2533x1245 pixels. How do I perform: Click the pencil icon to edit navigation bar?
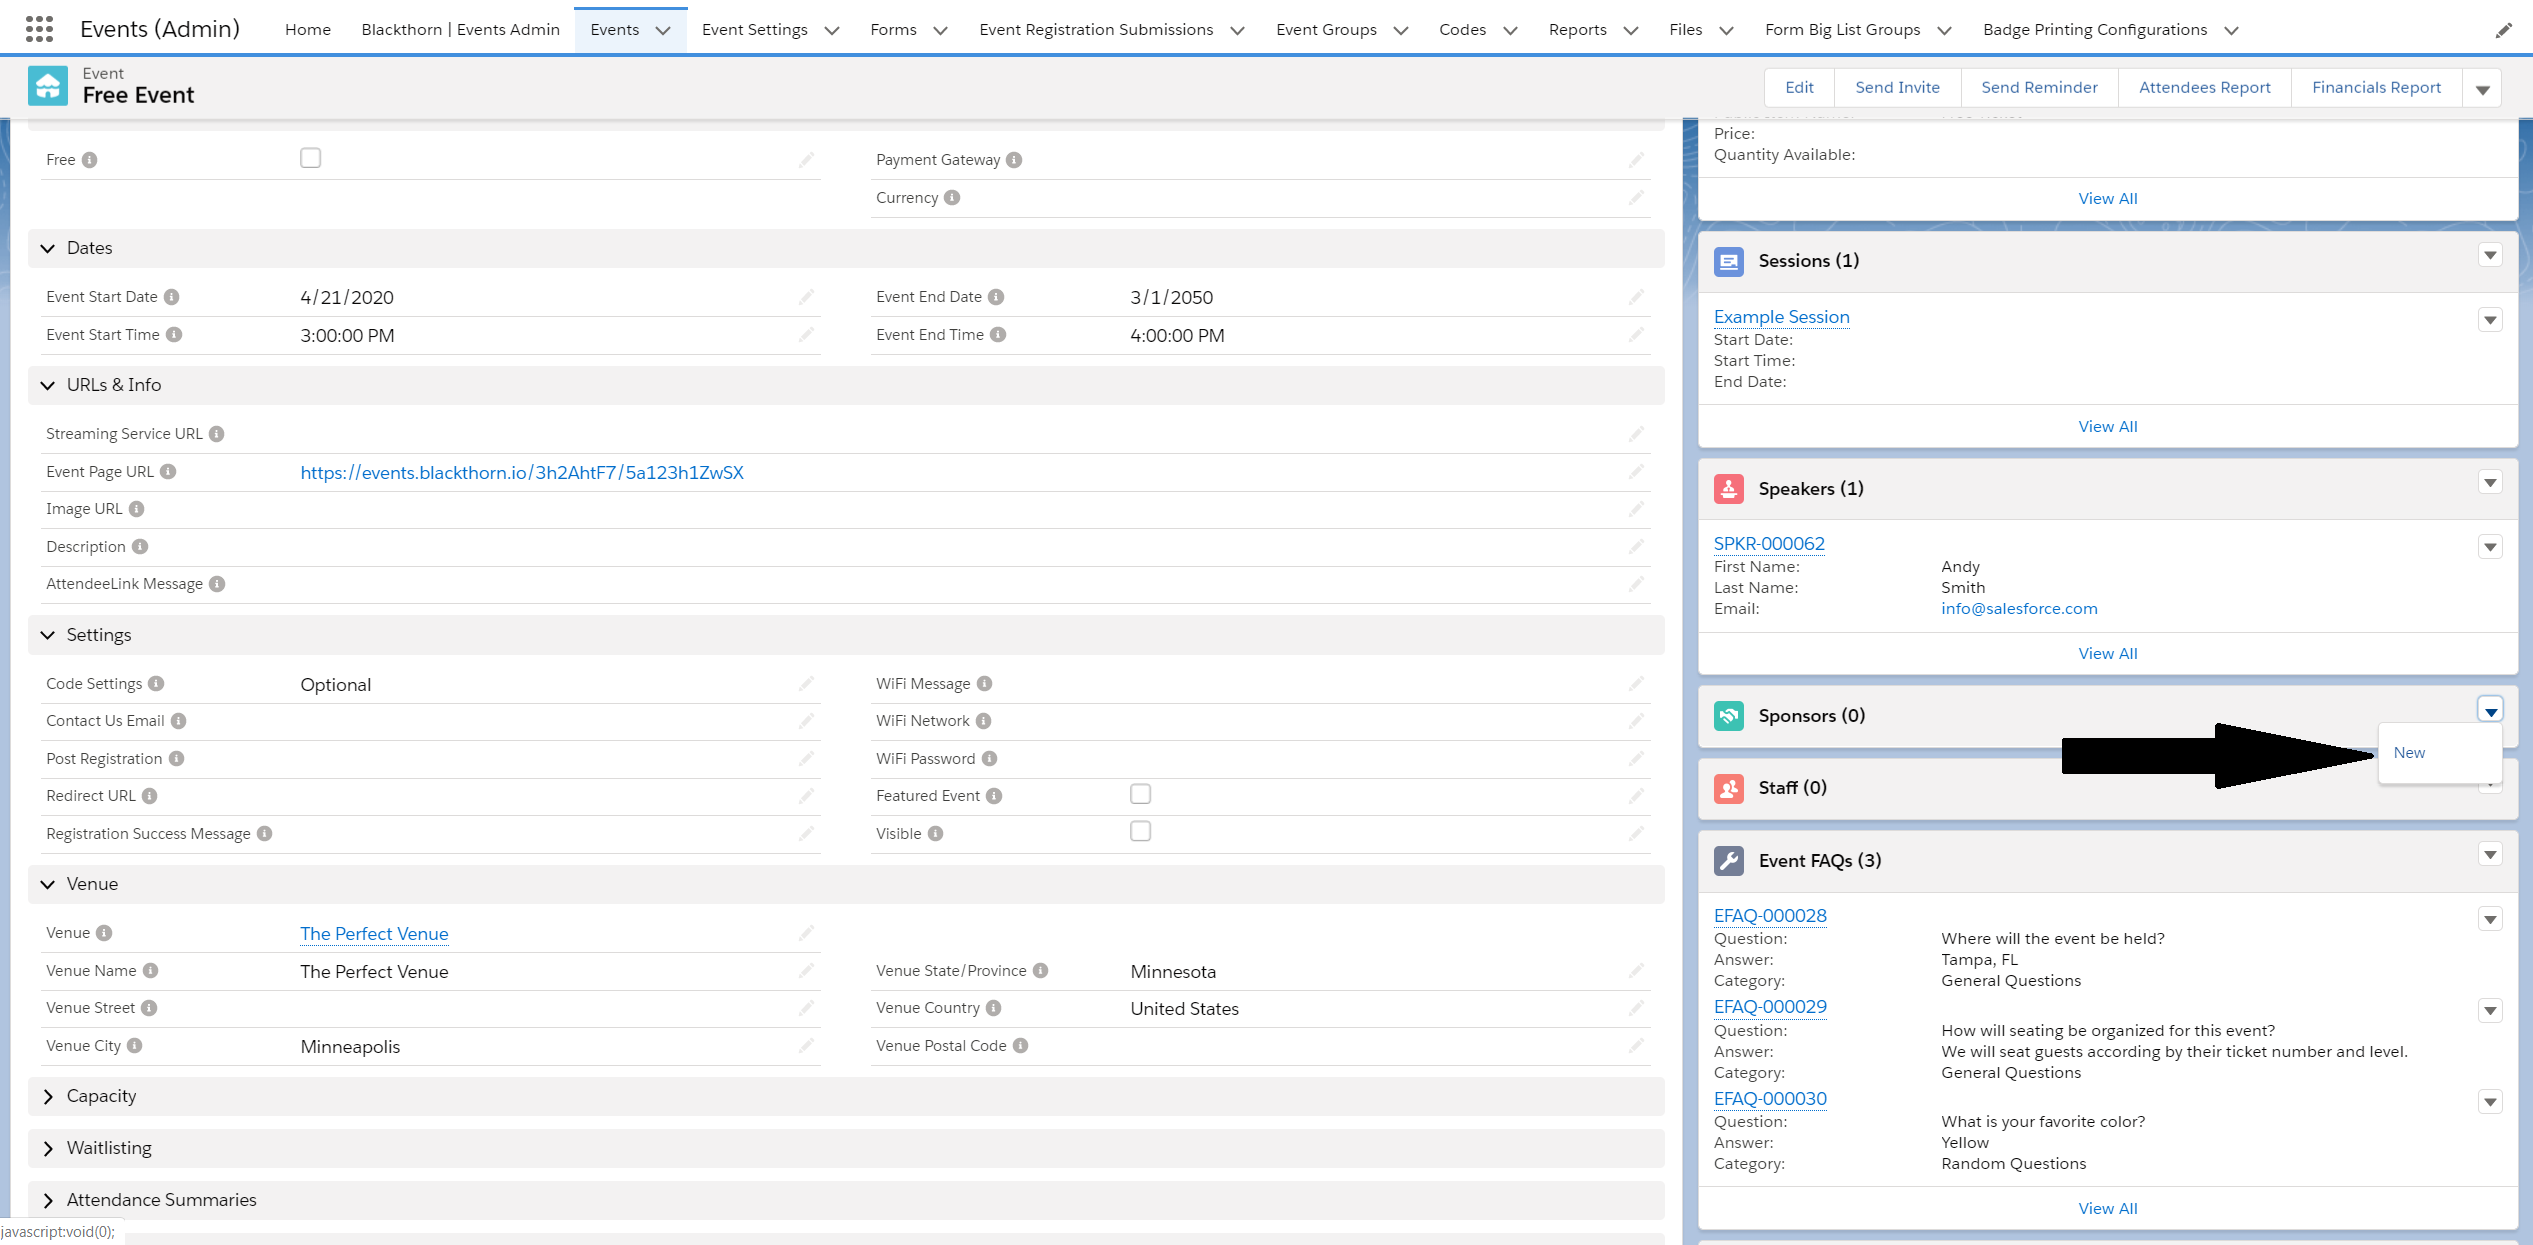pos(2503,30)
